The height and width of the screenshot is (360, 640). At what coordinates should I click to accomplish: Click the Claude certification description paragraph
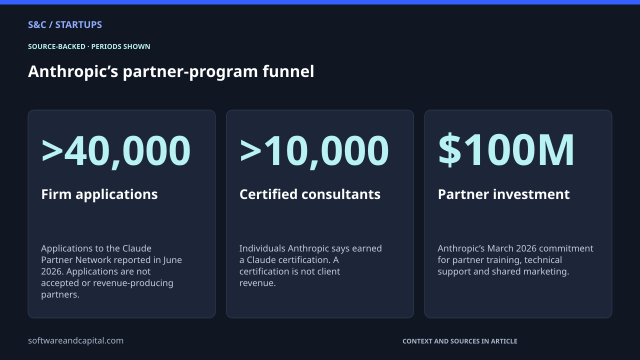click(311, 266)
